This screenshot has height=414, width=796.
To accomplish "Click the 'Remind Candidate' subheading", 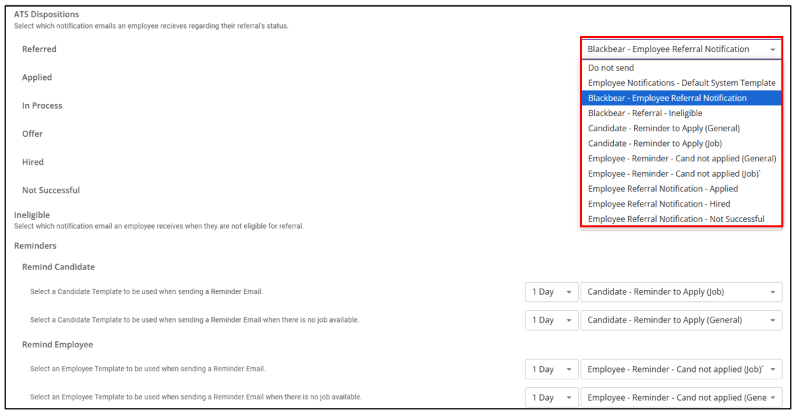I will [58, 267].
